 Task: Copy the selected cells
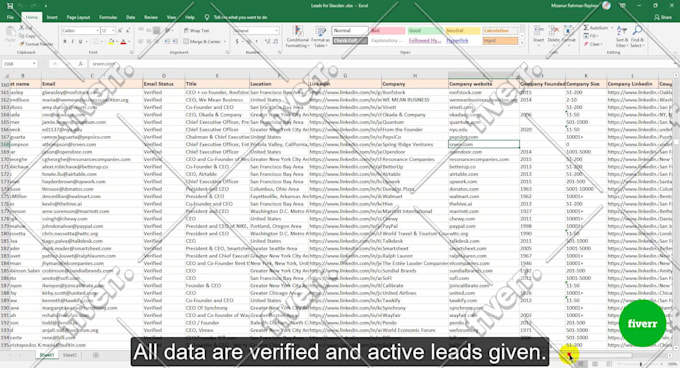point(28,36)
